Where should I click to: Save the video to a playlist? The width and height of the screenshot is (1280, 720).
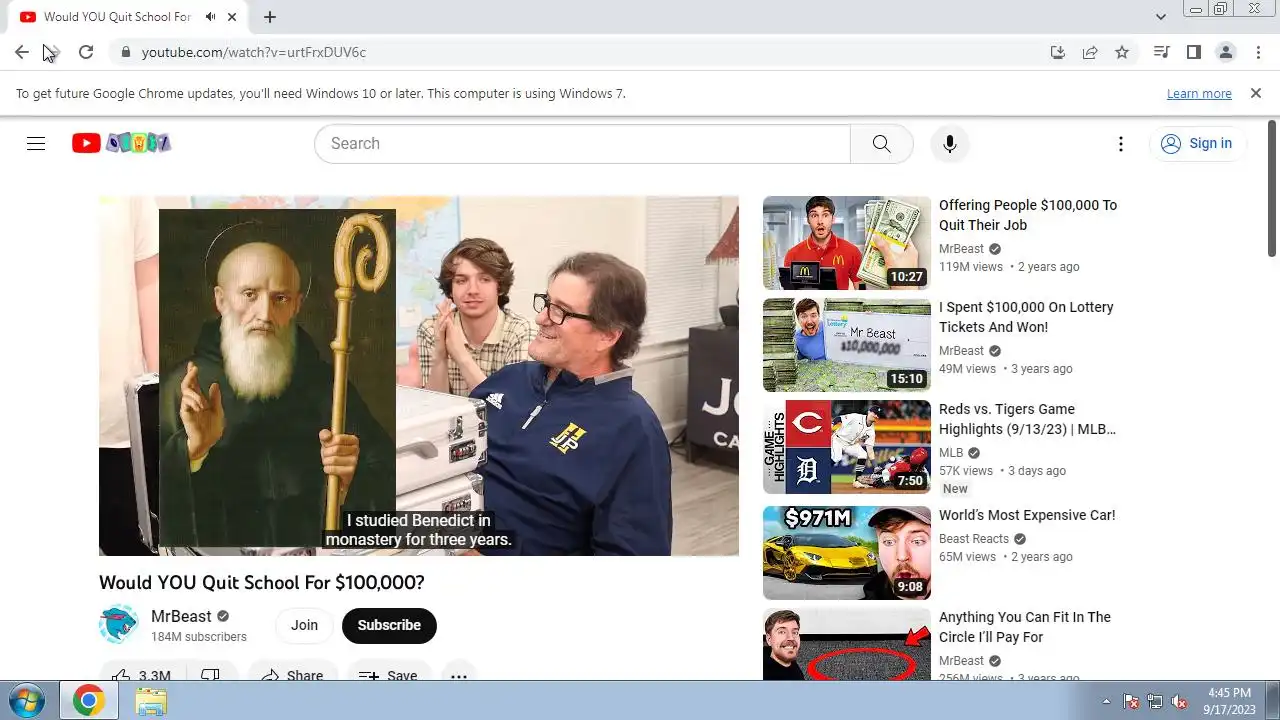tap(389, 674)
